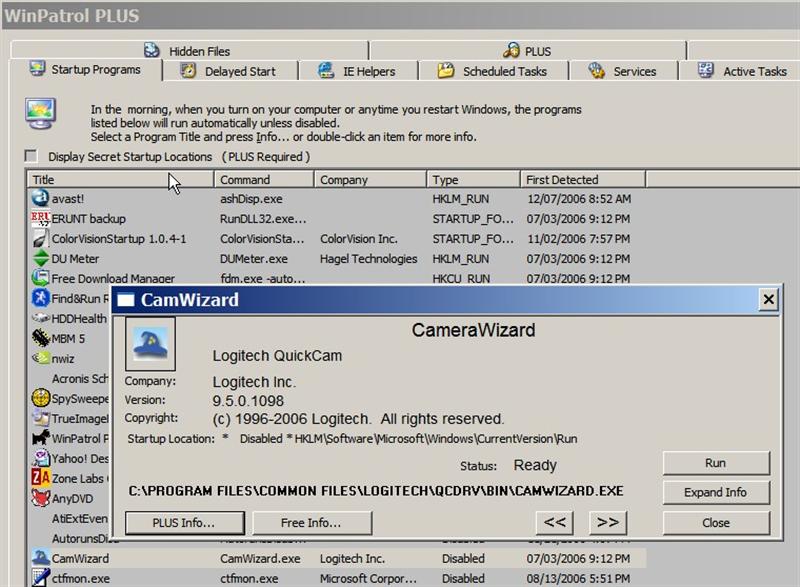Open the Delayed Start tab
Screen dimensions: 800x587
229,71
